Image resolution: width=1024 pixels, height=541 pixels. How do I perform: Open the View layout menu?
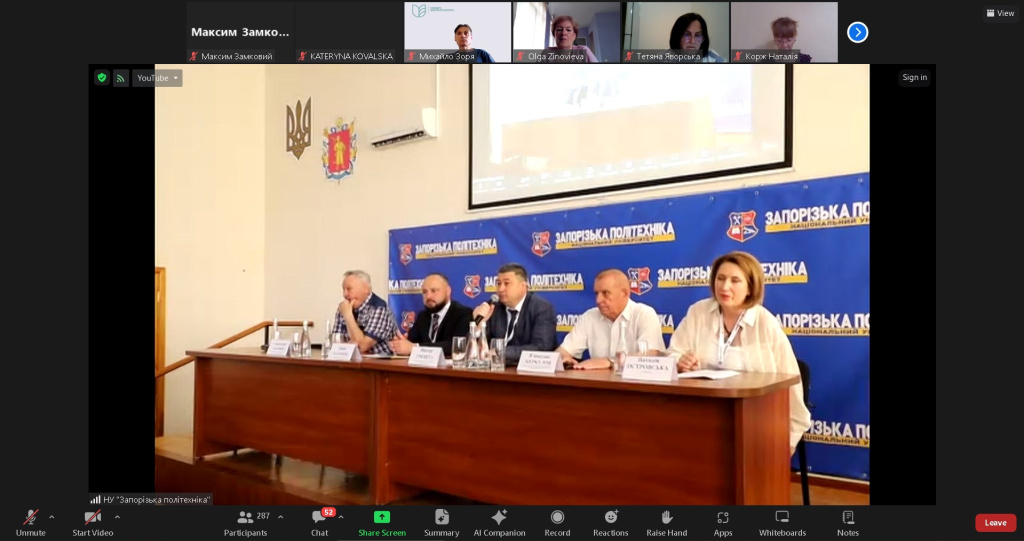(1000, 13)
